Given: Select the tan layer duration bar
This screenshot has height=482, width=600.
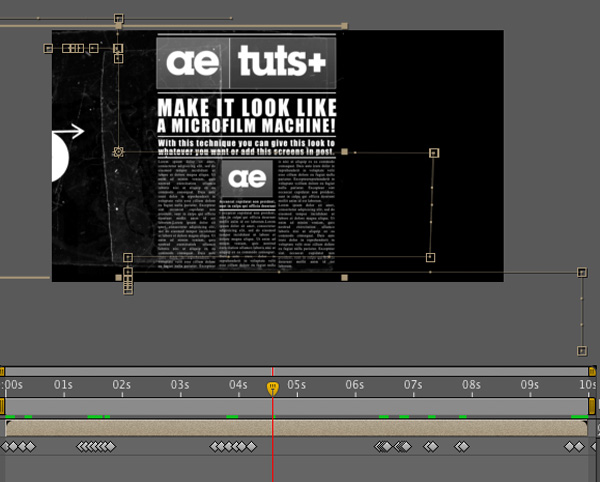Looking at the screenshot, I should coord(296,428).
